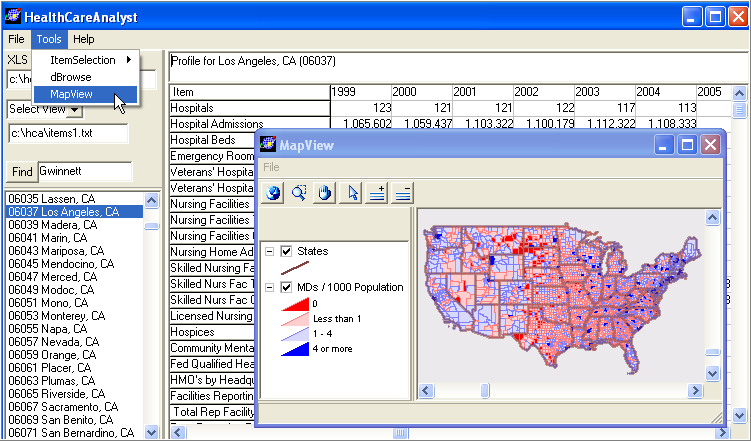Activate the pan hand tool
The height and width of the screenshot is (441, 751).
tap(324, 193)
